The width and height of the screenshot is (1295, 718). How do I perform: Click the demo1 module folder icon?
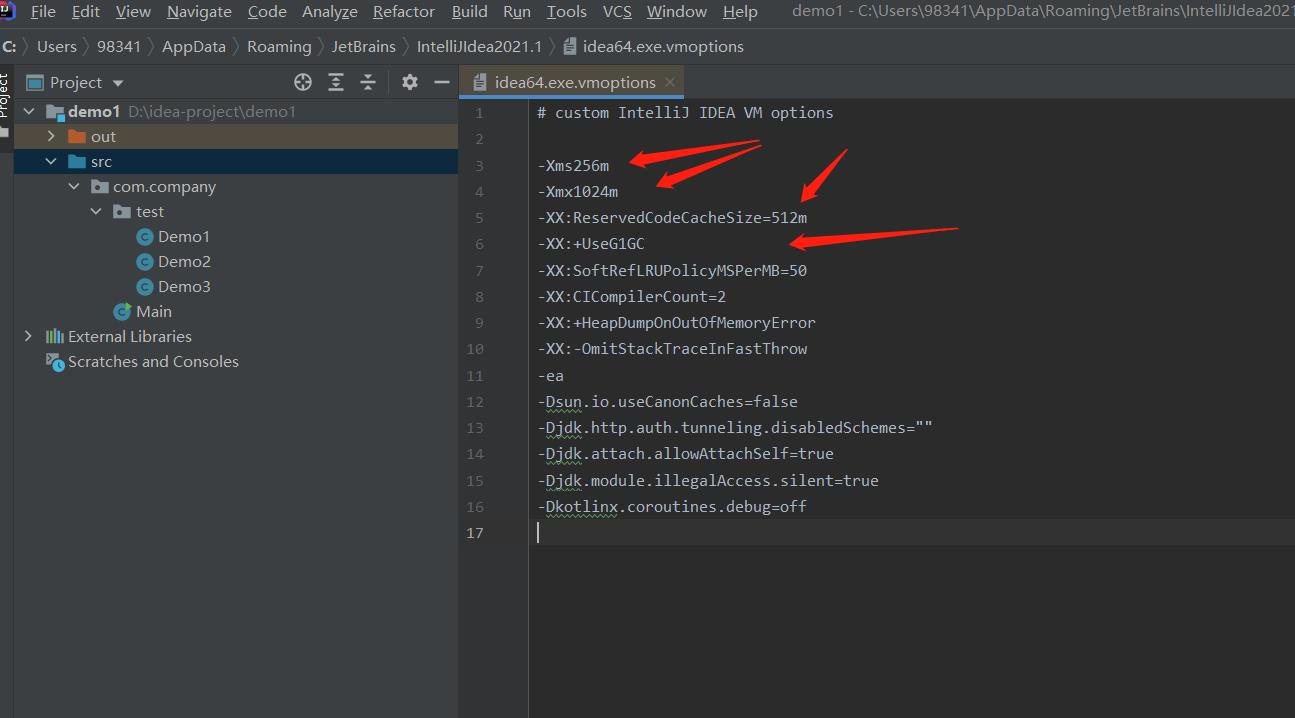[55, 112]
